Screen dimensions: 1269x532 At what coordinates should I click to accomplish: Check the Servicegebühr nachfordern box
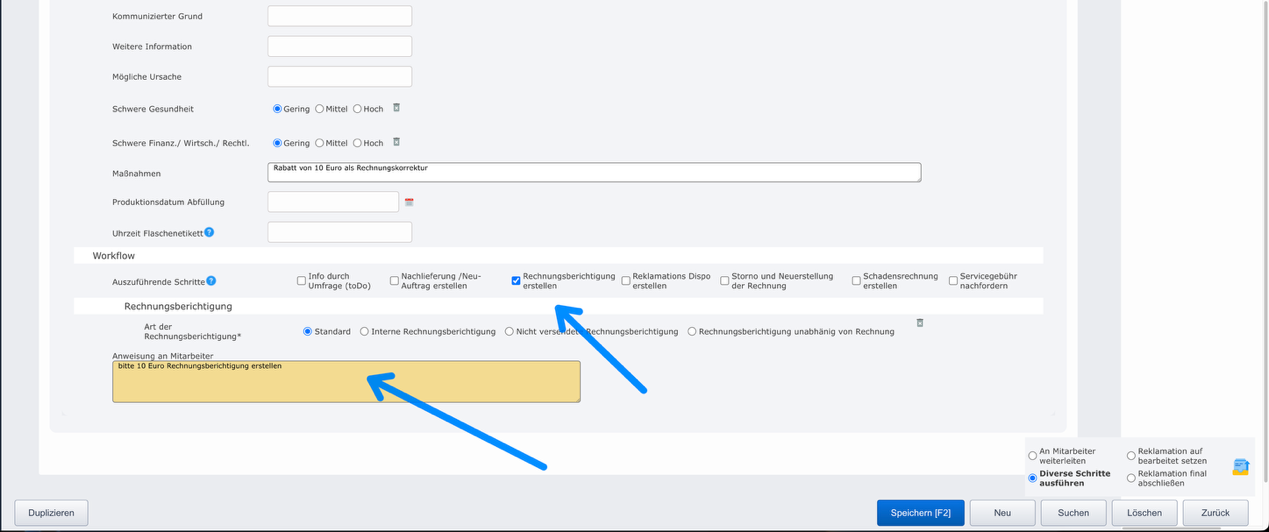pos(953,281)
